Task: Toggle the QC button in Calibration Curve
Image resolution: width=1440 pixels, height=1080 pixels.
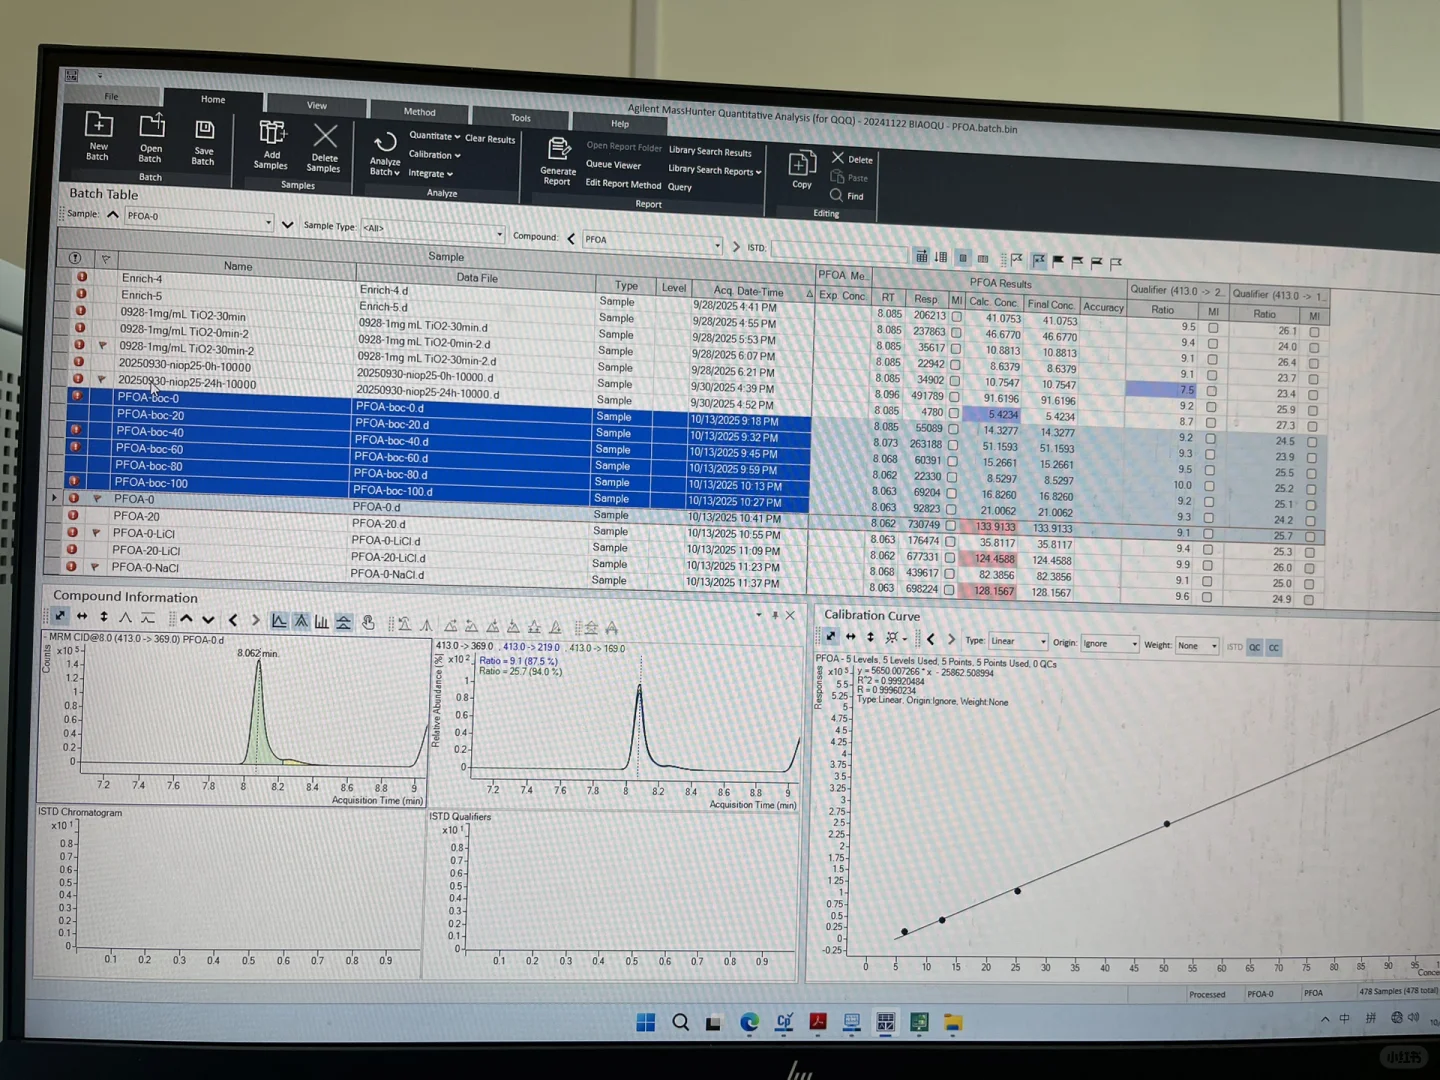Action: click(1255, 647)
